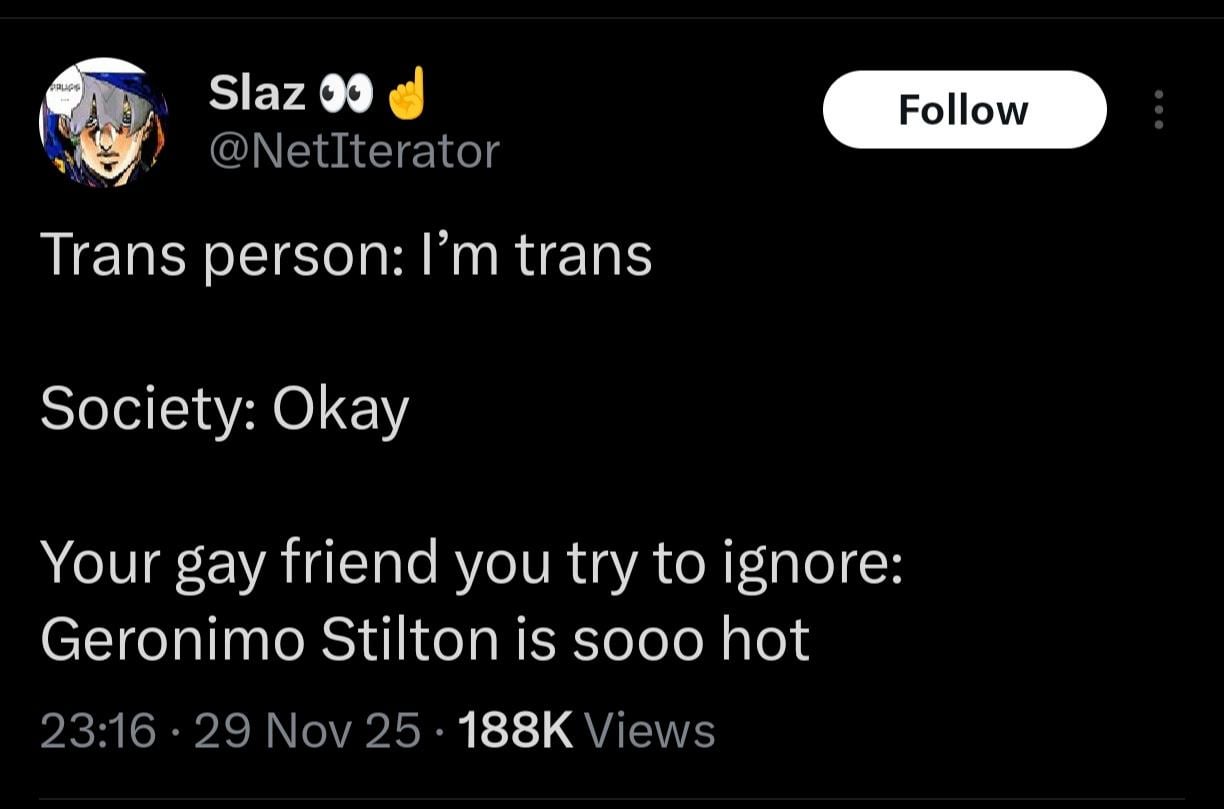Open the three-dot more options menu
This screenshot has height=809, width=1224.
click(x=1159, y=109)
